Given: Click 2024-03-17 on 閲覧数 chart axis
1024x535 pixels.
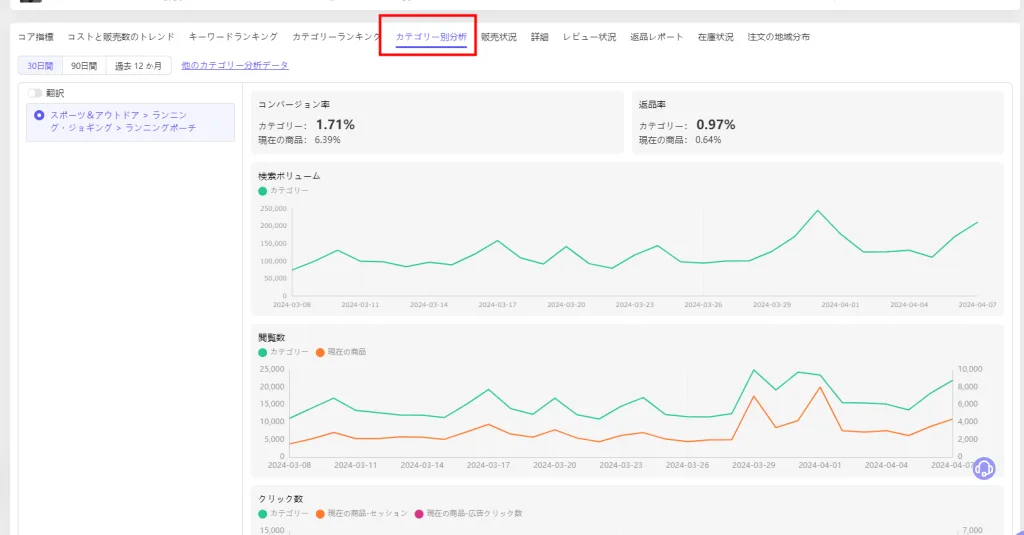Looking at the screenshot, I should pyautogui.click(x=488, y=465).
